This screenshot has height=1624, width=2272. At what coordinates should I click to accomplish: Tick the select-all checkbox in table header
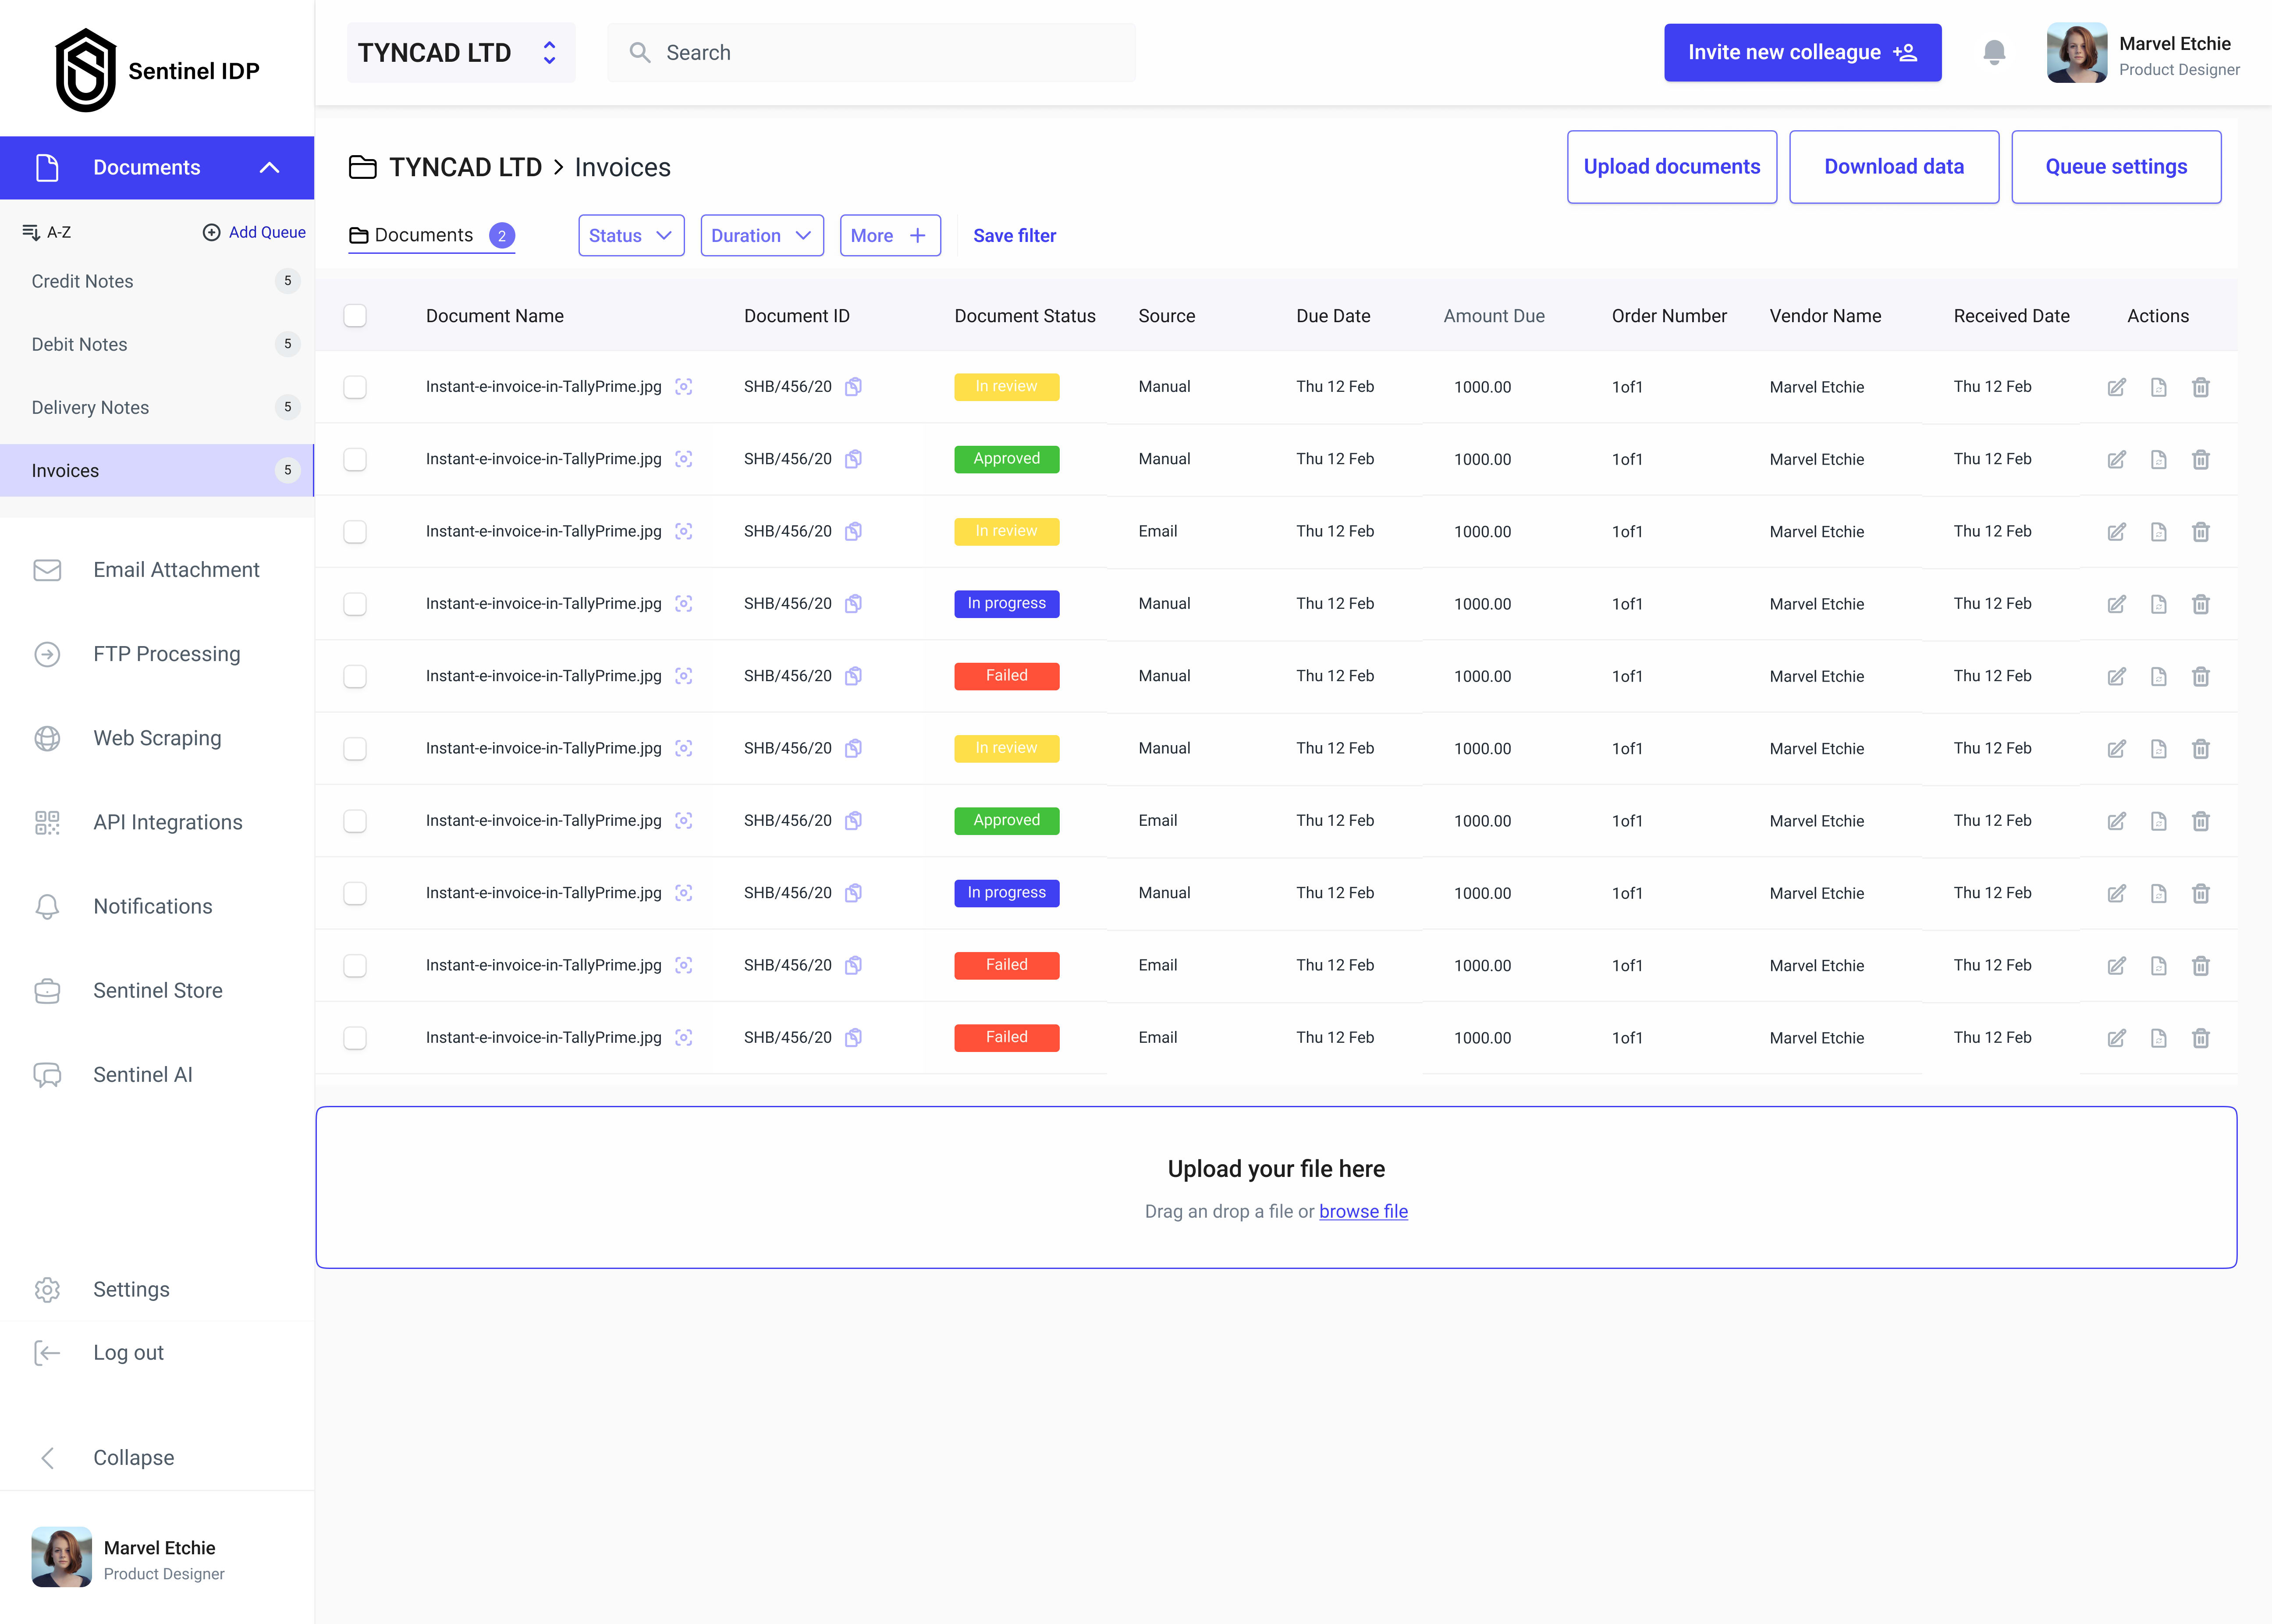355,316
